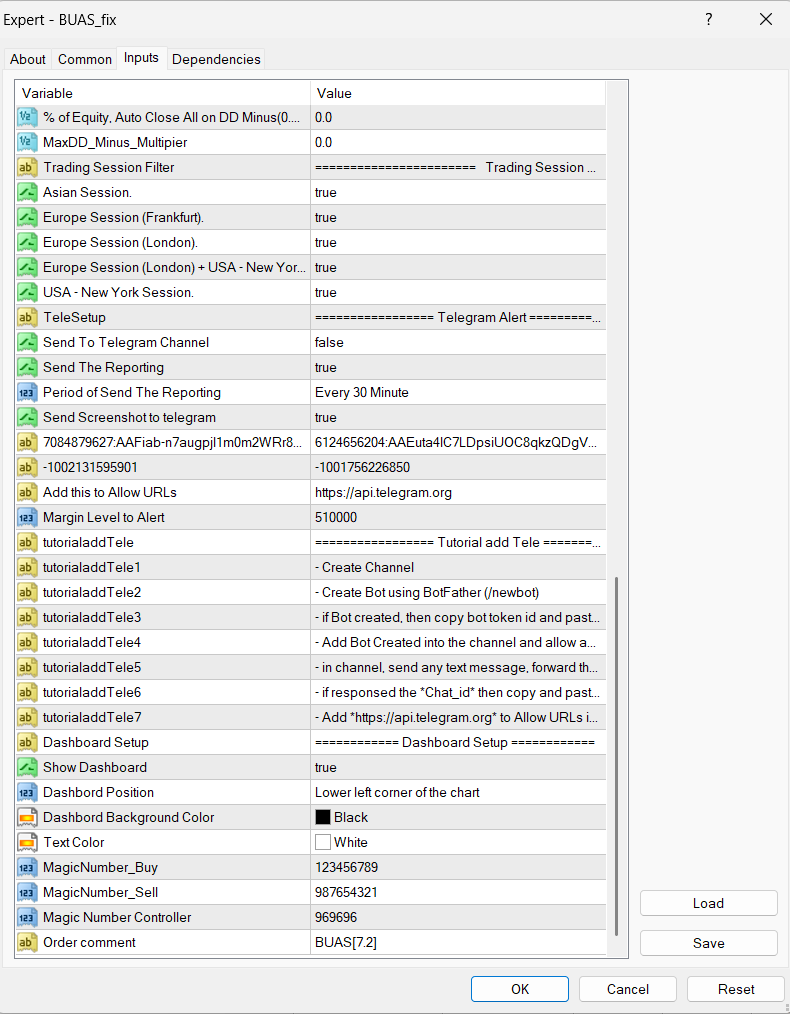Click the Dashbord Background Color icon
This screenshot has width=790, height=1014.
[x=28, y=817]
